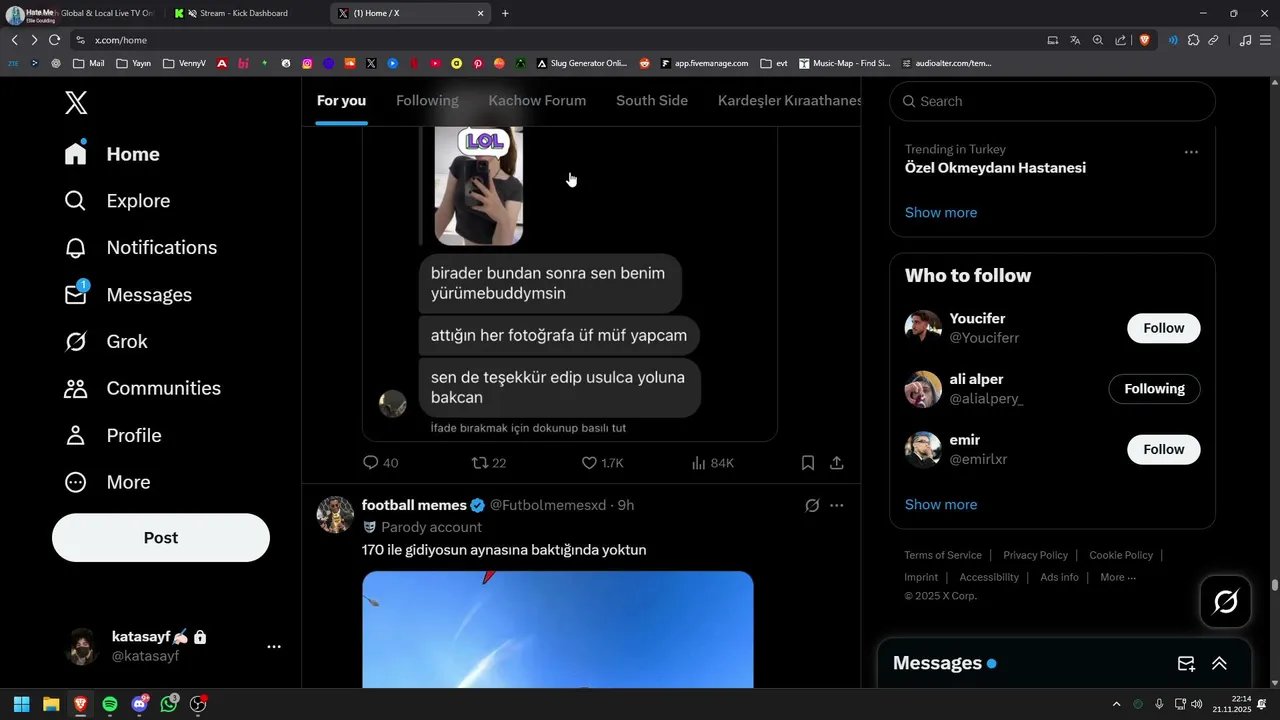Screen dimensions: 1280x720
Task: Click the Post button
Action: [x=161, y=538]
